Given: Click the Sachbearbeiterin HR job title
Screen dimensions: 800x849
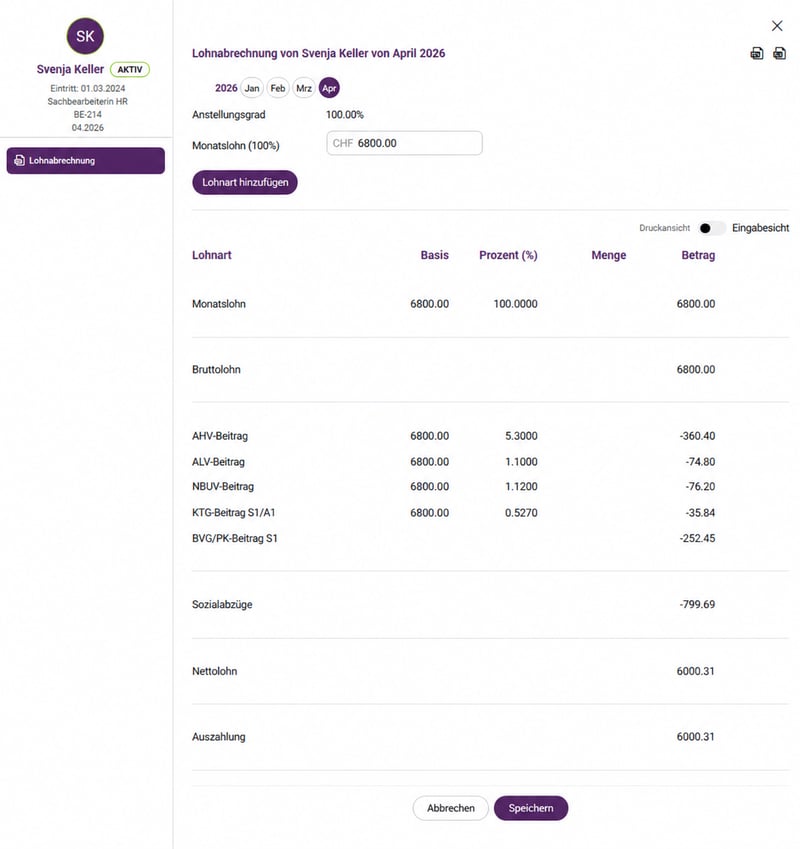Looking at the screenshot, I should pos(88,101).
